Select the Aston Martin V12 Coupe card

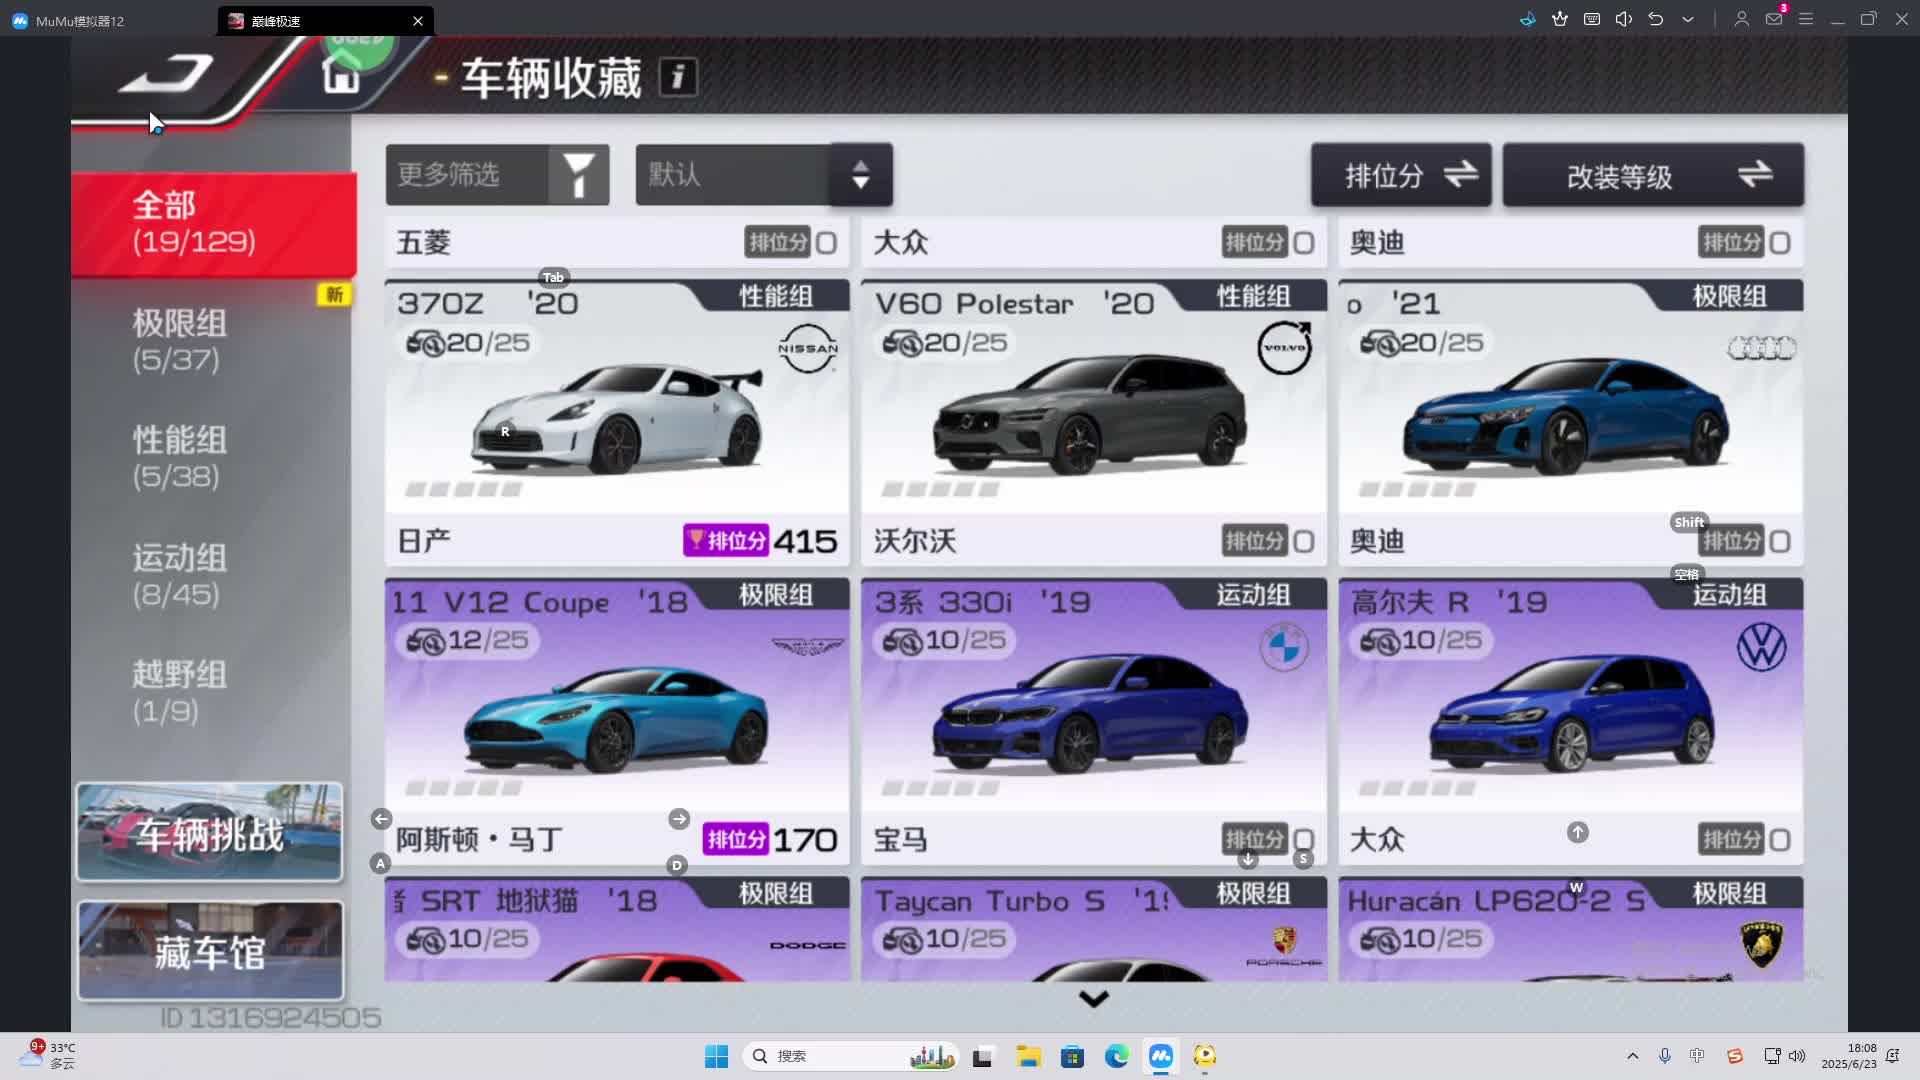tap(616, 720)
